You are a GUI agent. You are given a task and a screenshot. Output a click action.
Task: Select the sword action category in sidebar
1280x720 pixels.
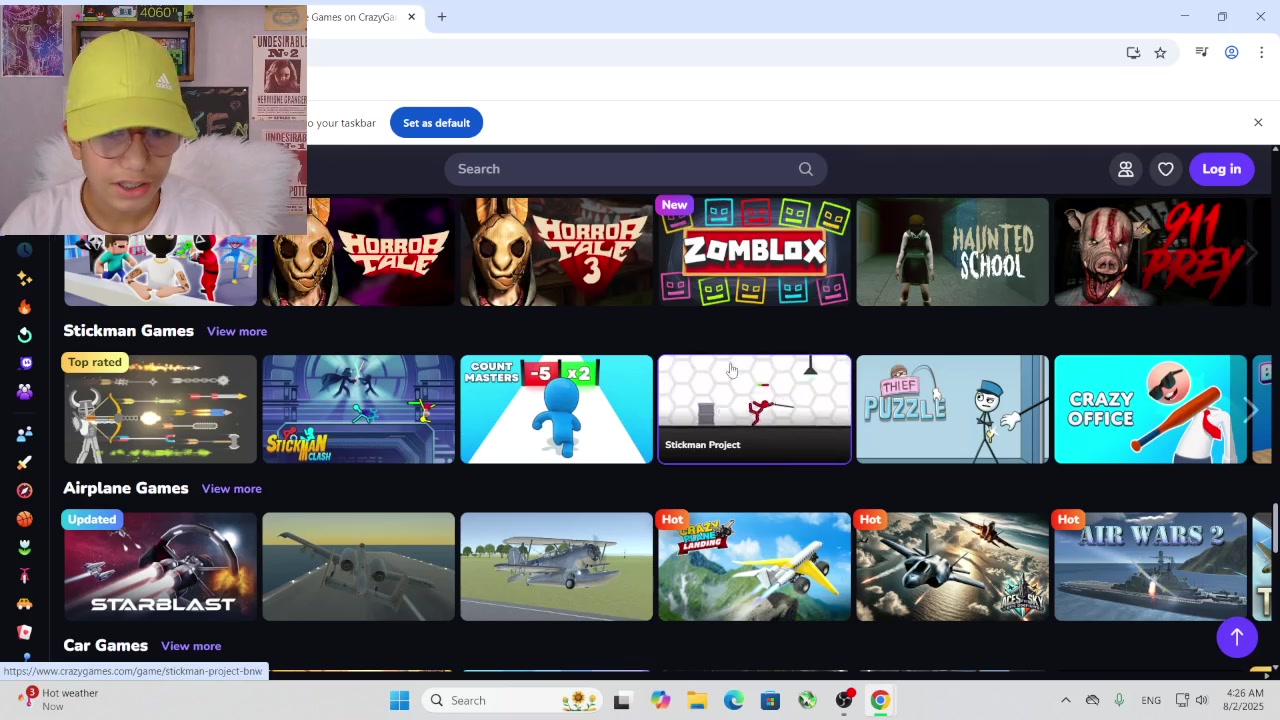[x=24, y=462]
